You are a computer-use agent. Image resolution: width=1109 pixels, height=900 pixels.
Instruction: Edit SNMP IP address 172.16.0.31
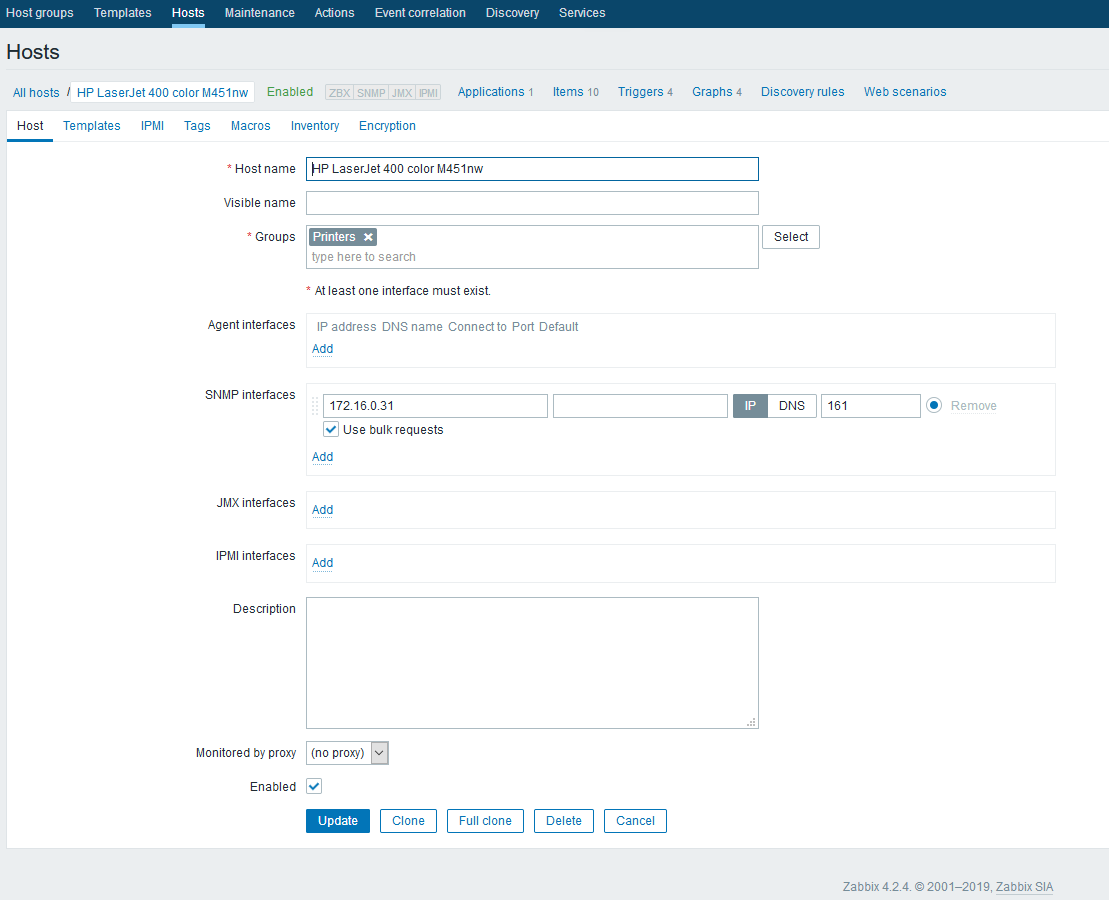tap(435, 406)
